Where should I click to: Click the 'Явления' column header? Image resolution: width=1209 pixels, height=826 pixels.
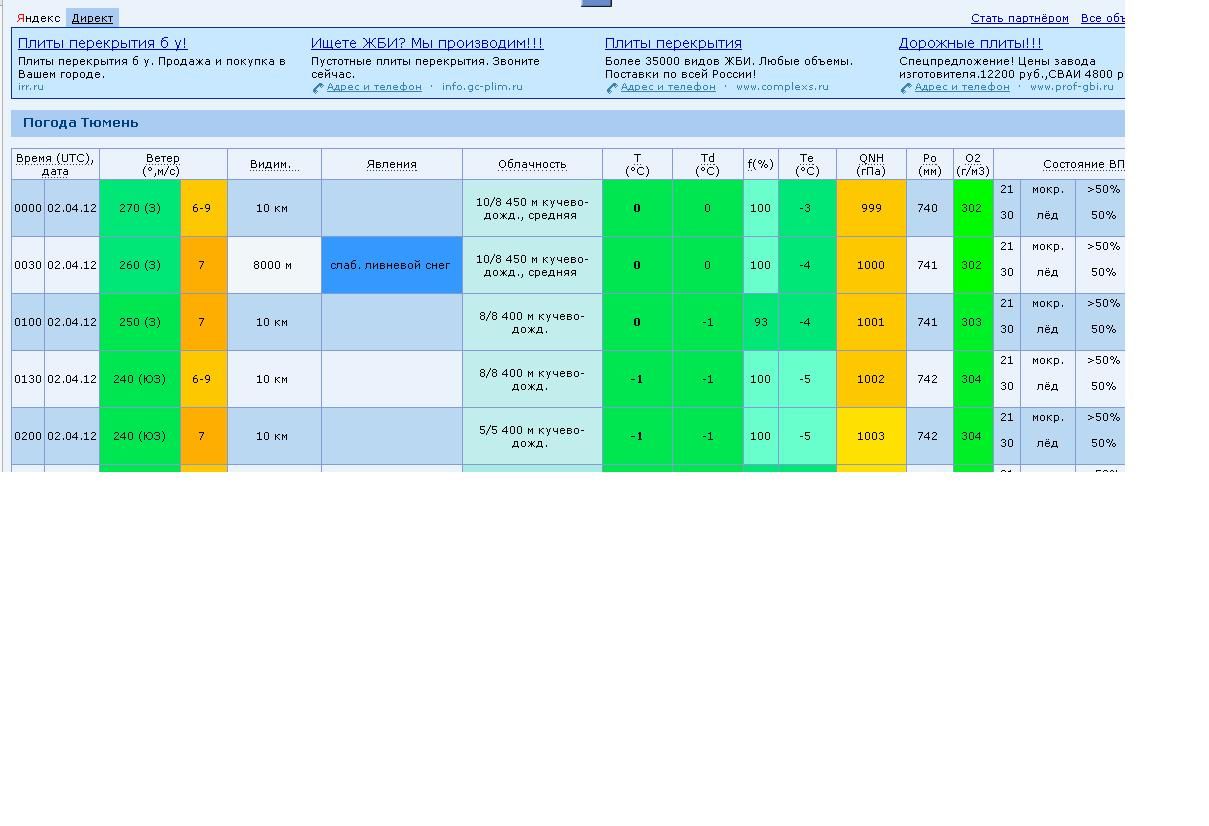pyautogui.click(x=392, y=165)
